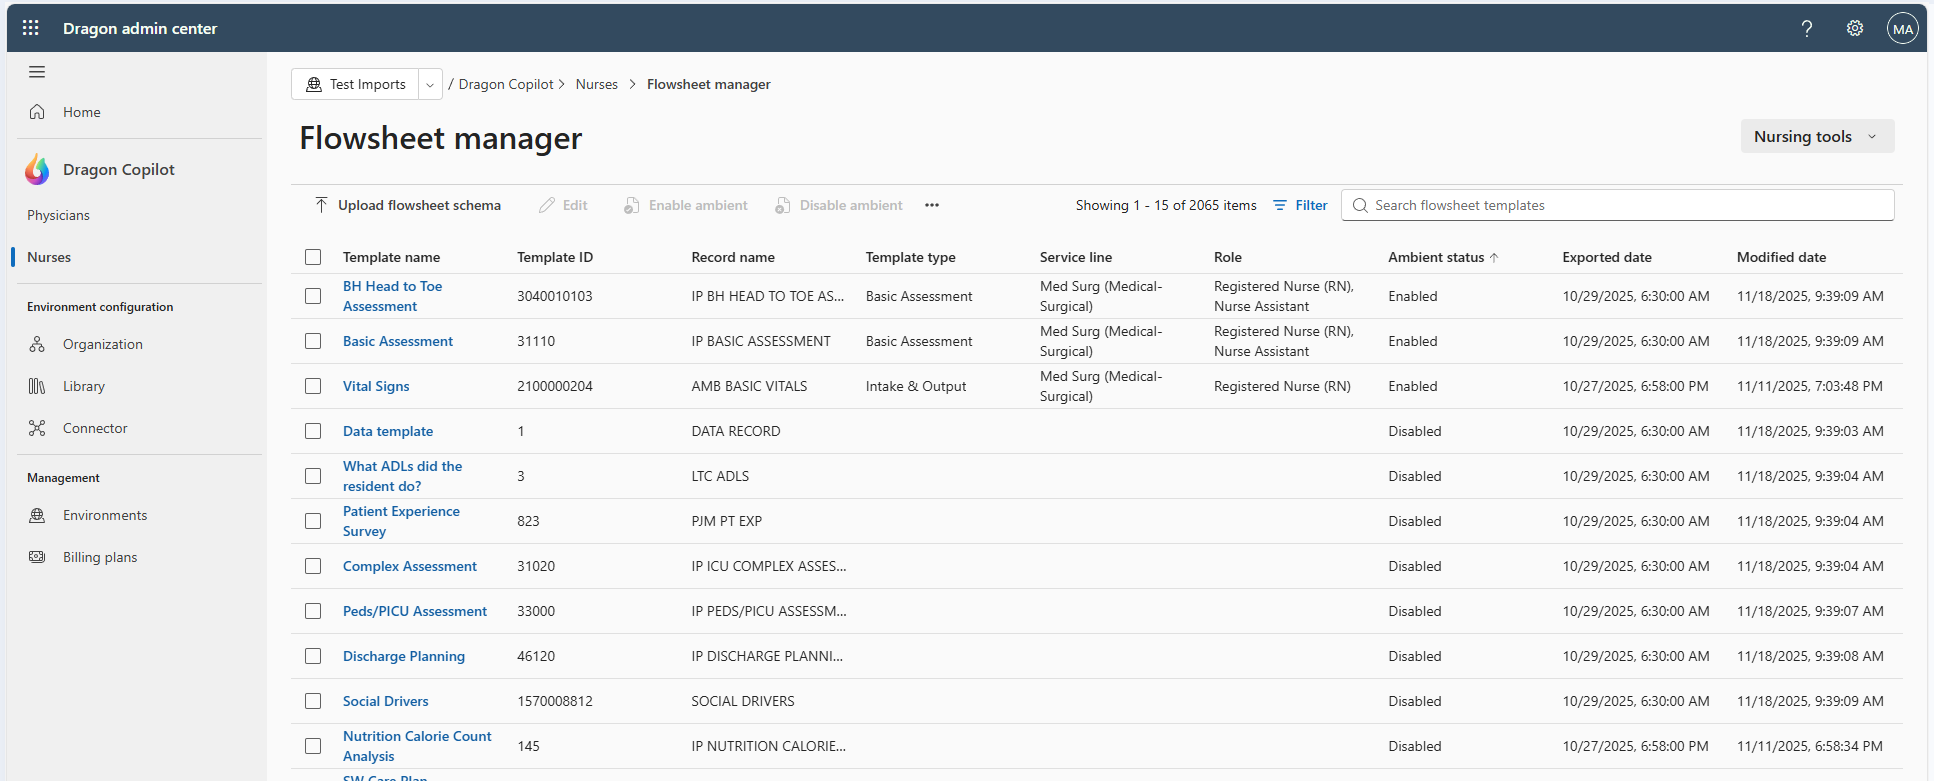Image resolution: width=1934 pixels, height=781 pixels.
Task: Click the Connector sidebar icon
Action: 37,428
